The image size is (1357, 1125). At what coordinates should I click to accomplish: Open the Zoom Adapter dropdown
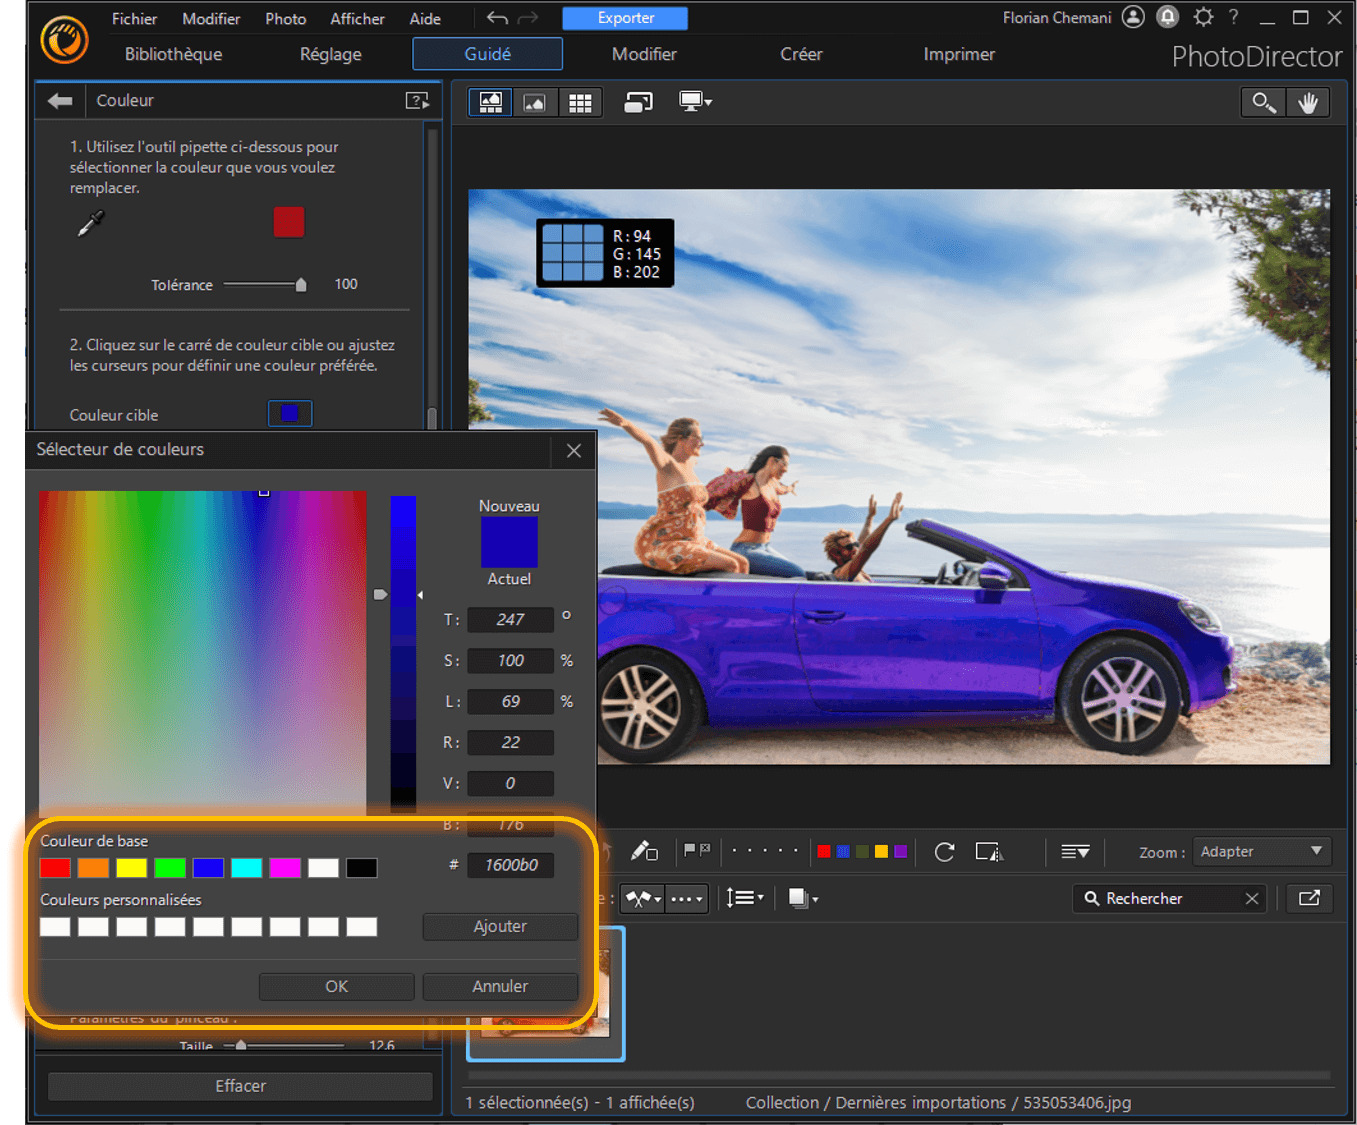coord(1262,851)
